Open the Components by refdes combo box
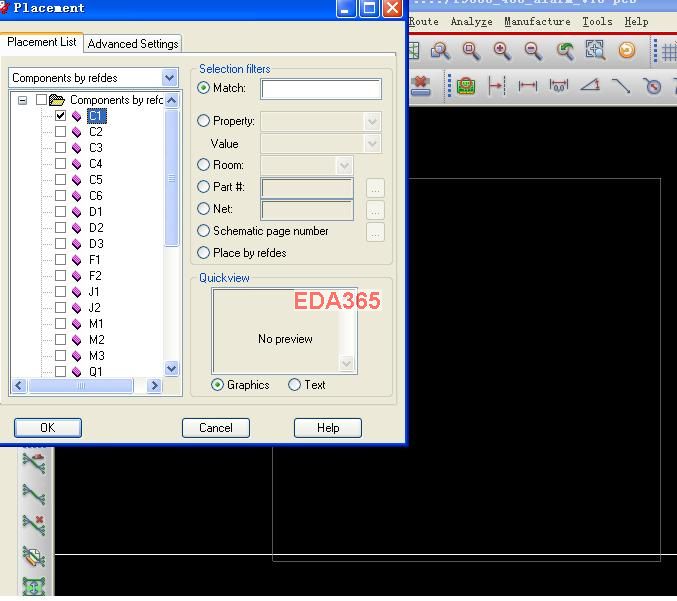The height and width of the screenshot is (601, 677). 93,78
